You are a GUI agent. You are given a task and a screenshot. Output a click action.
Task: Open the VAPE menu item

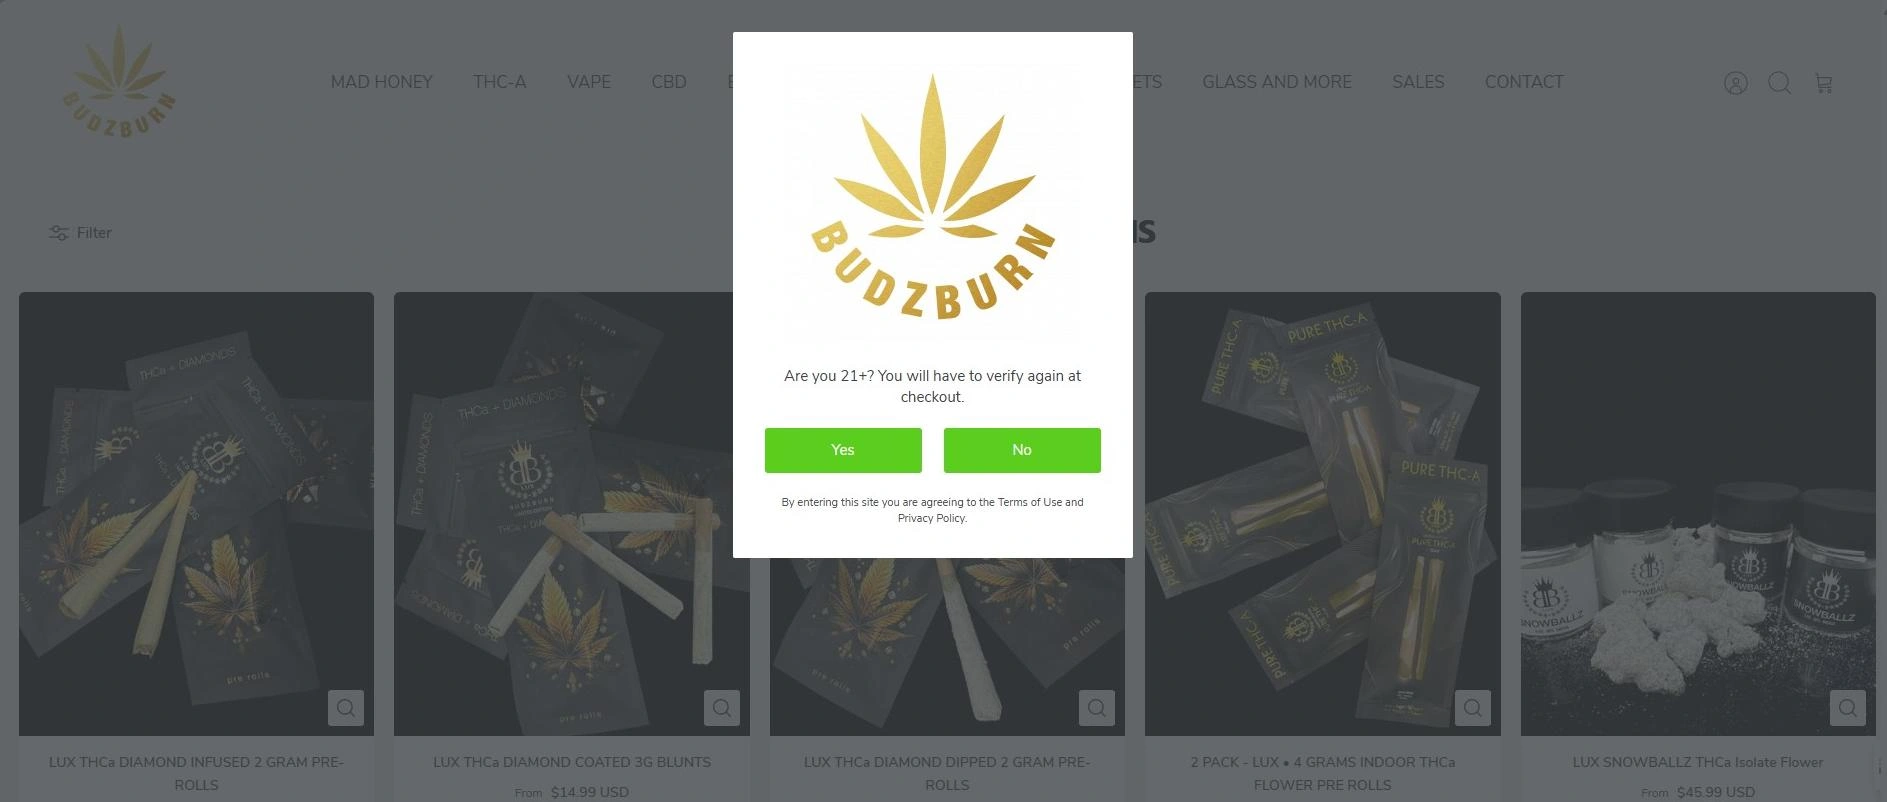[589, 82]
